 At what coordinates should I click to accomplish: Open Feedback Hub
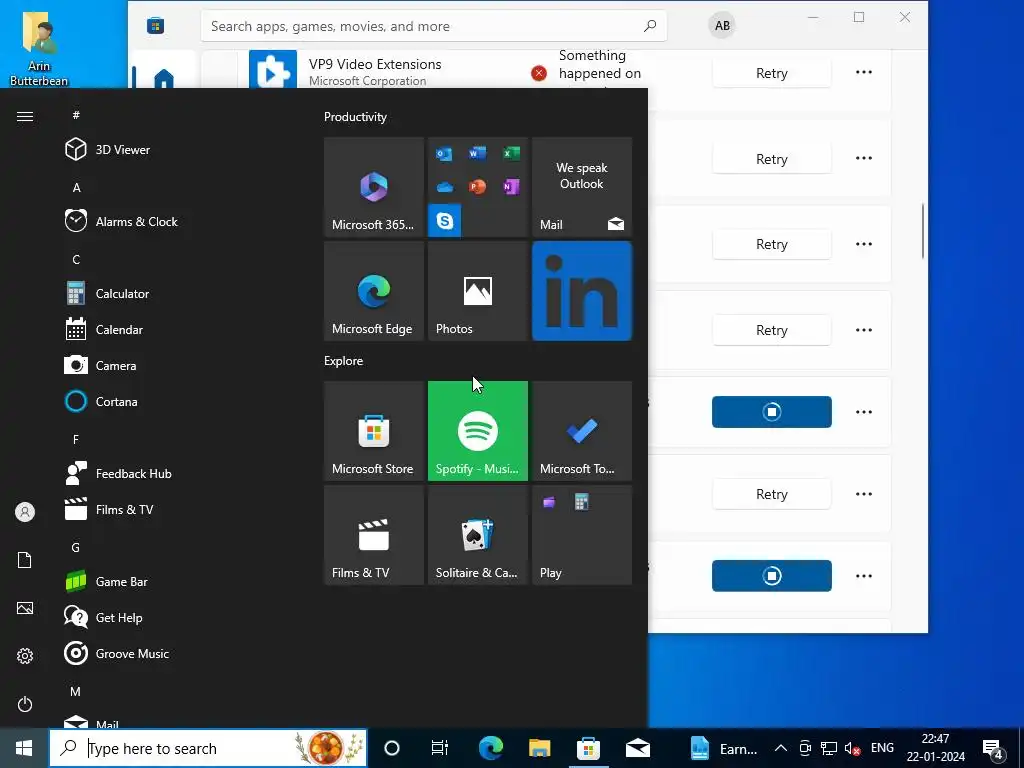click(118, 473)
